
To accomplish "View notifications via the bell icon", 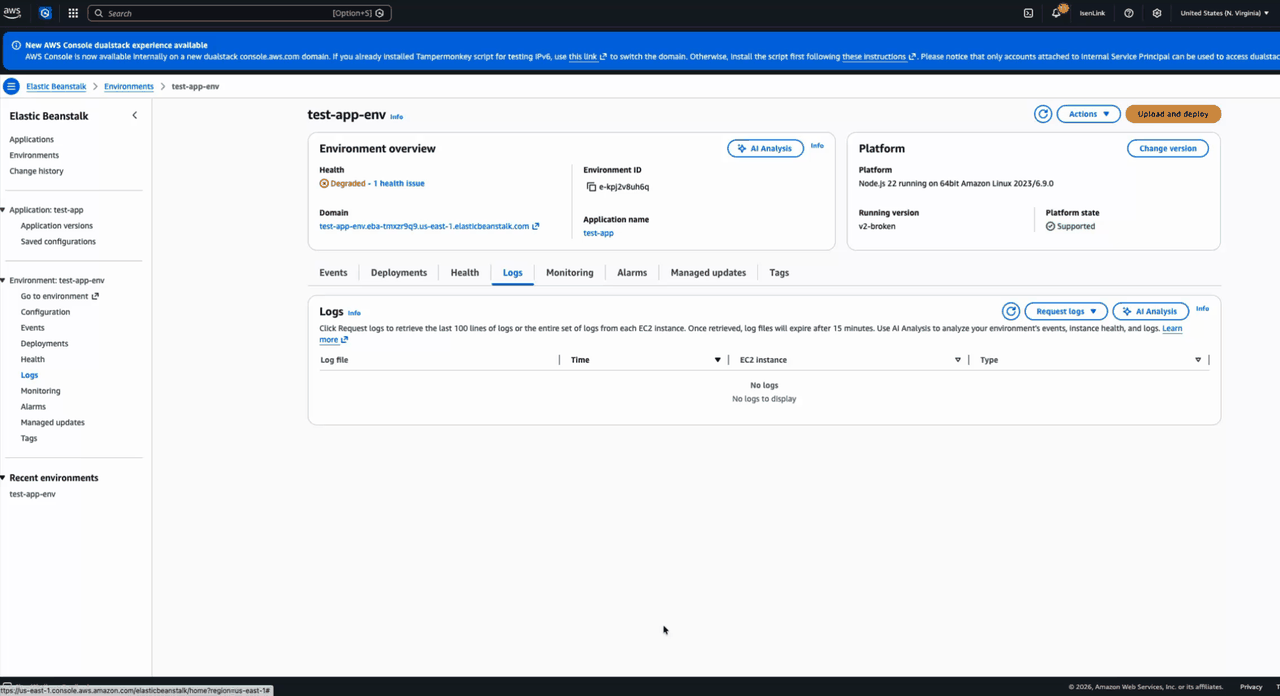I will coord(1057,13).
